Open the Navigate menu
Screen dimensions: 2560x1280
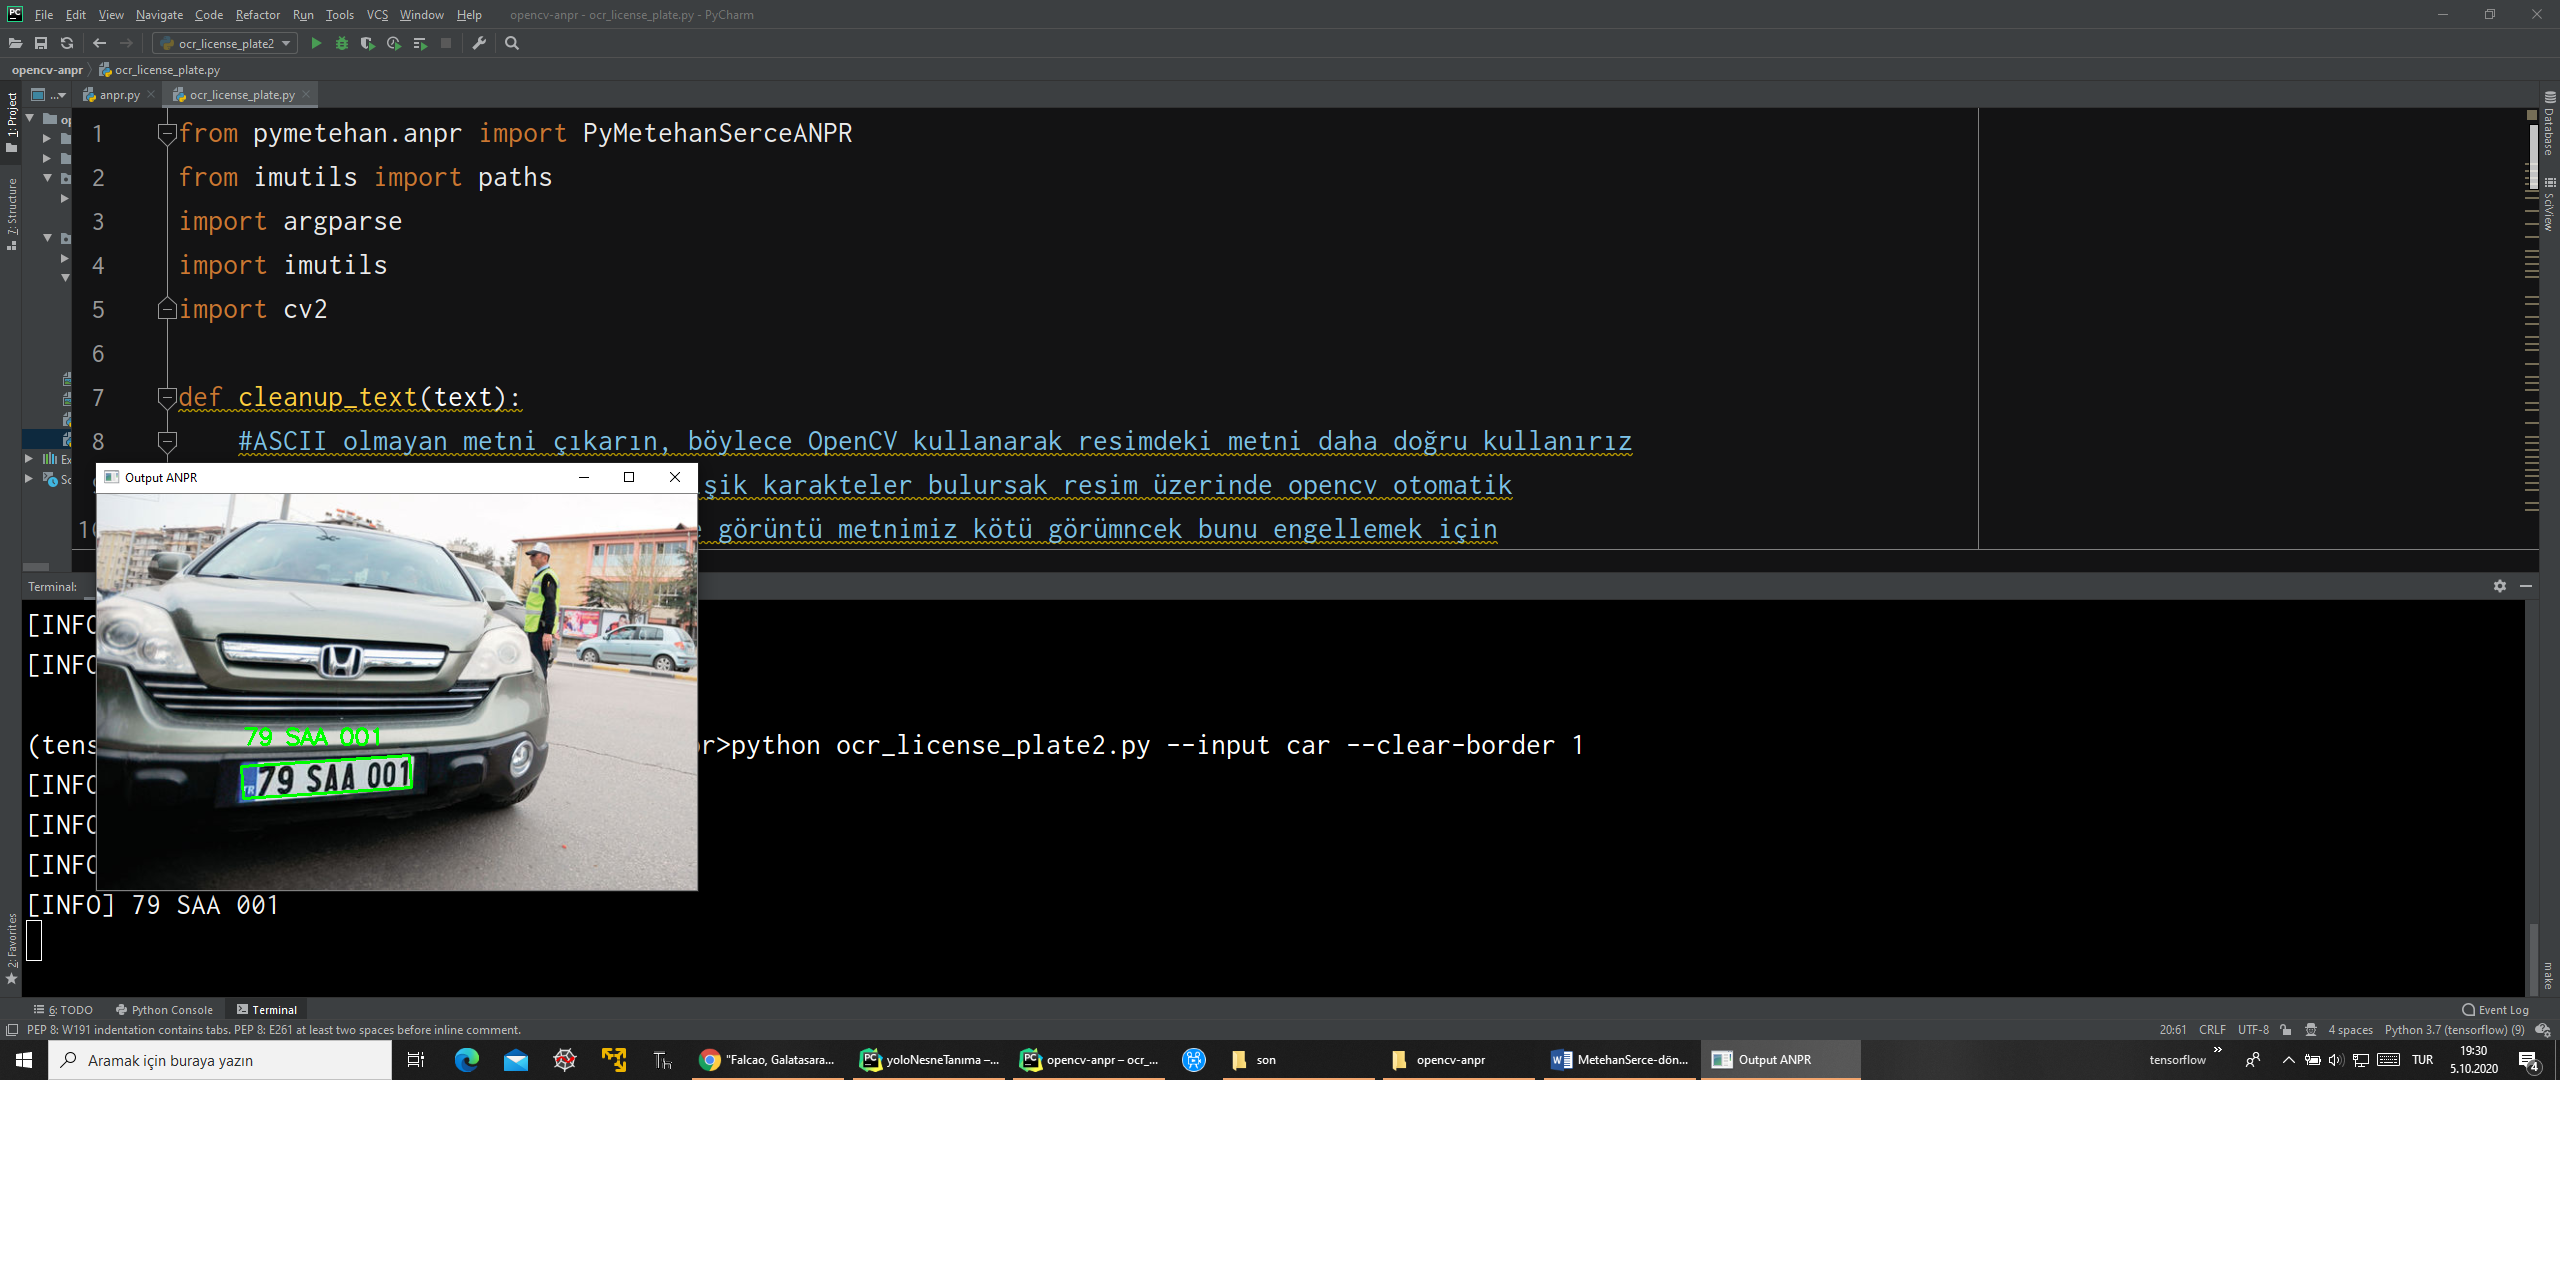tap(159, 15)
